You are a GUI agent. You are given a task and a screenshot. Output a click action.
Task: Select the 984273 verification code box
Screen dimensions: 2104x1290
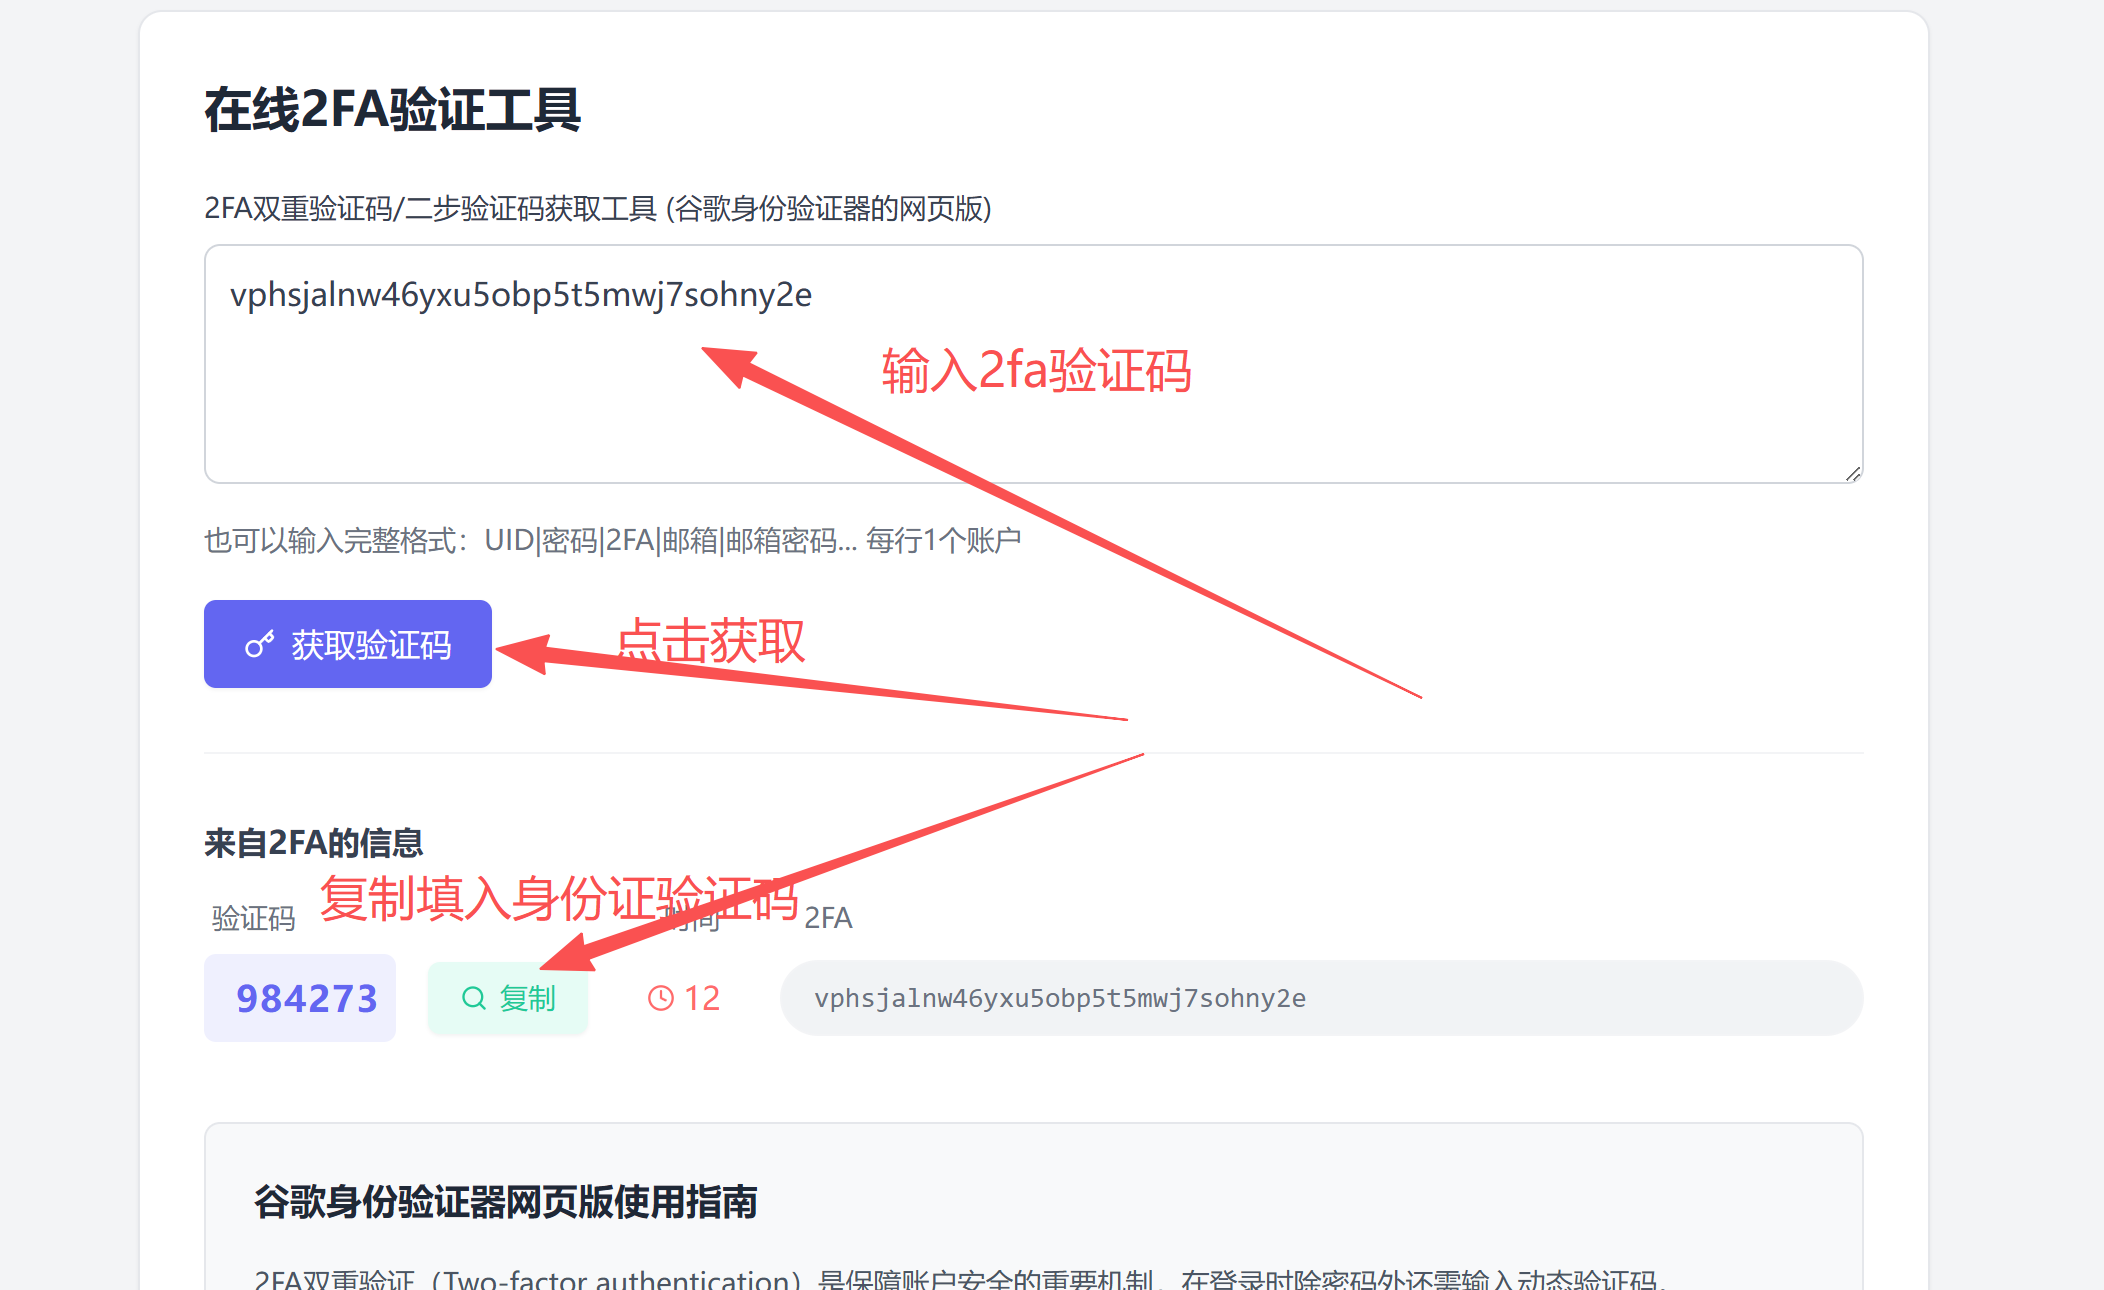(300, 998)
